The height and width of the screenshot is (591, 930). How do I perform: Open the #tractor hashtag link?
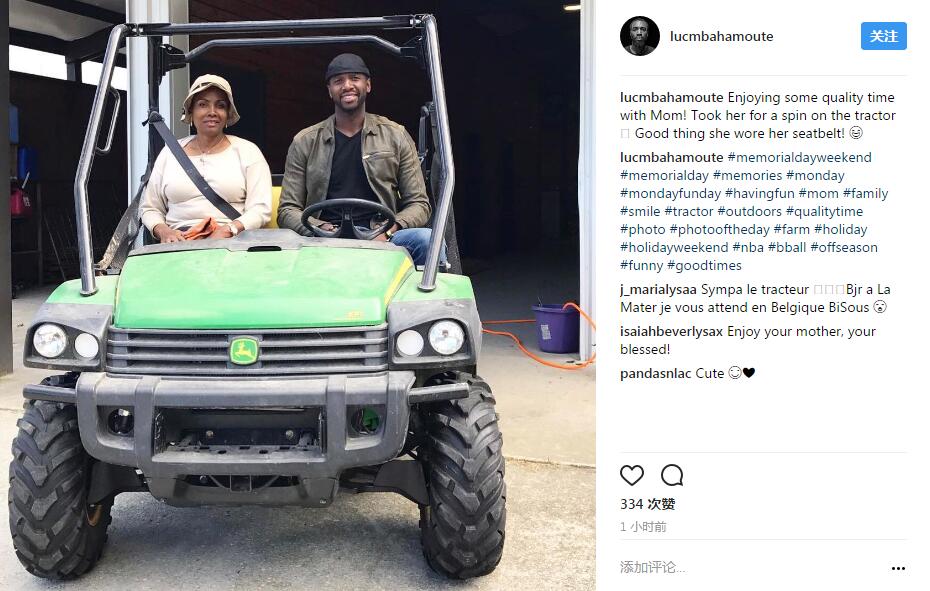pos(689,211)
